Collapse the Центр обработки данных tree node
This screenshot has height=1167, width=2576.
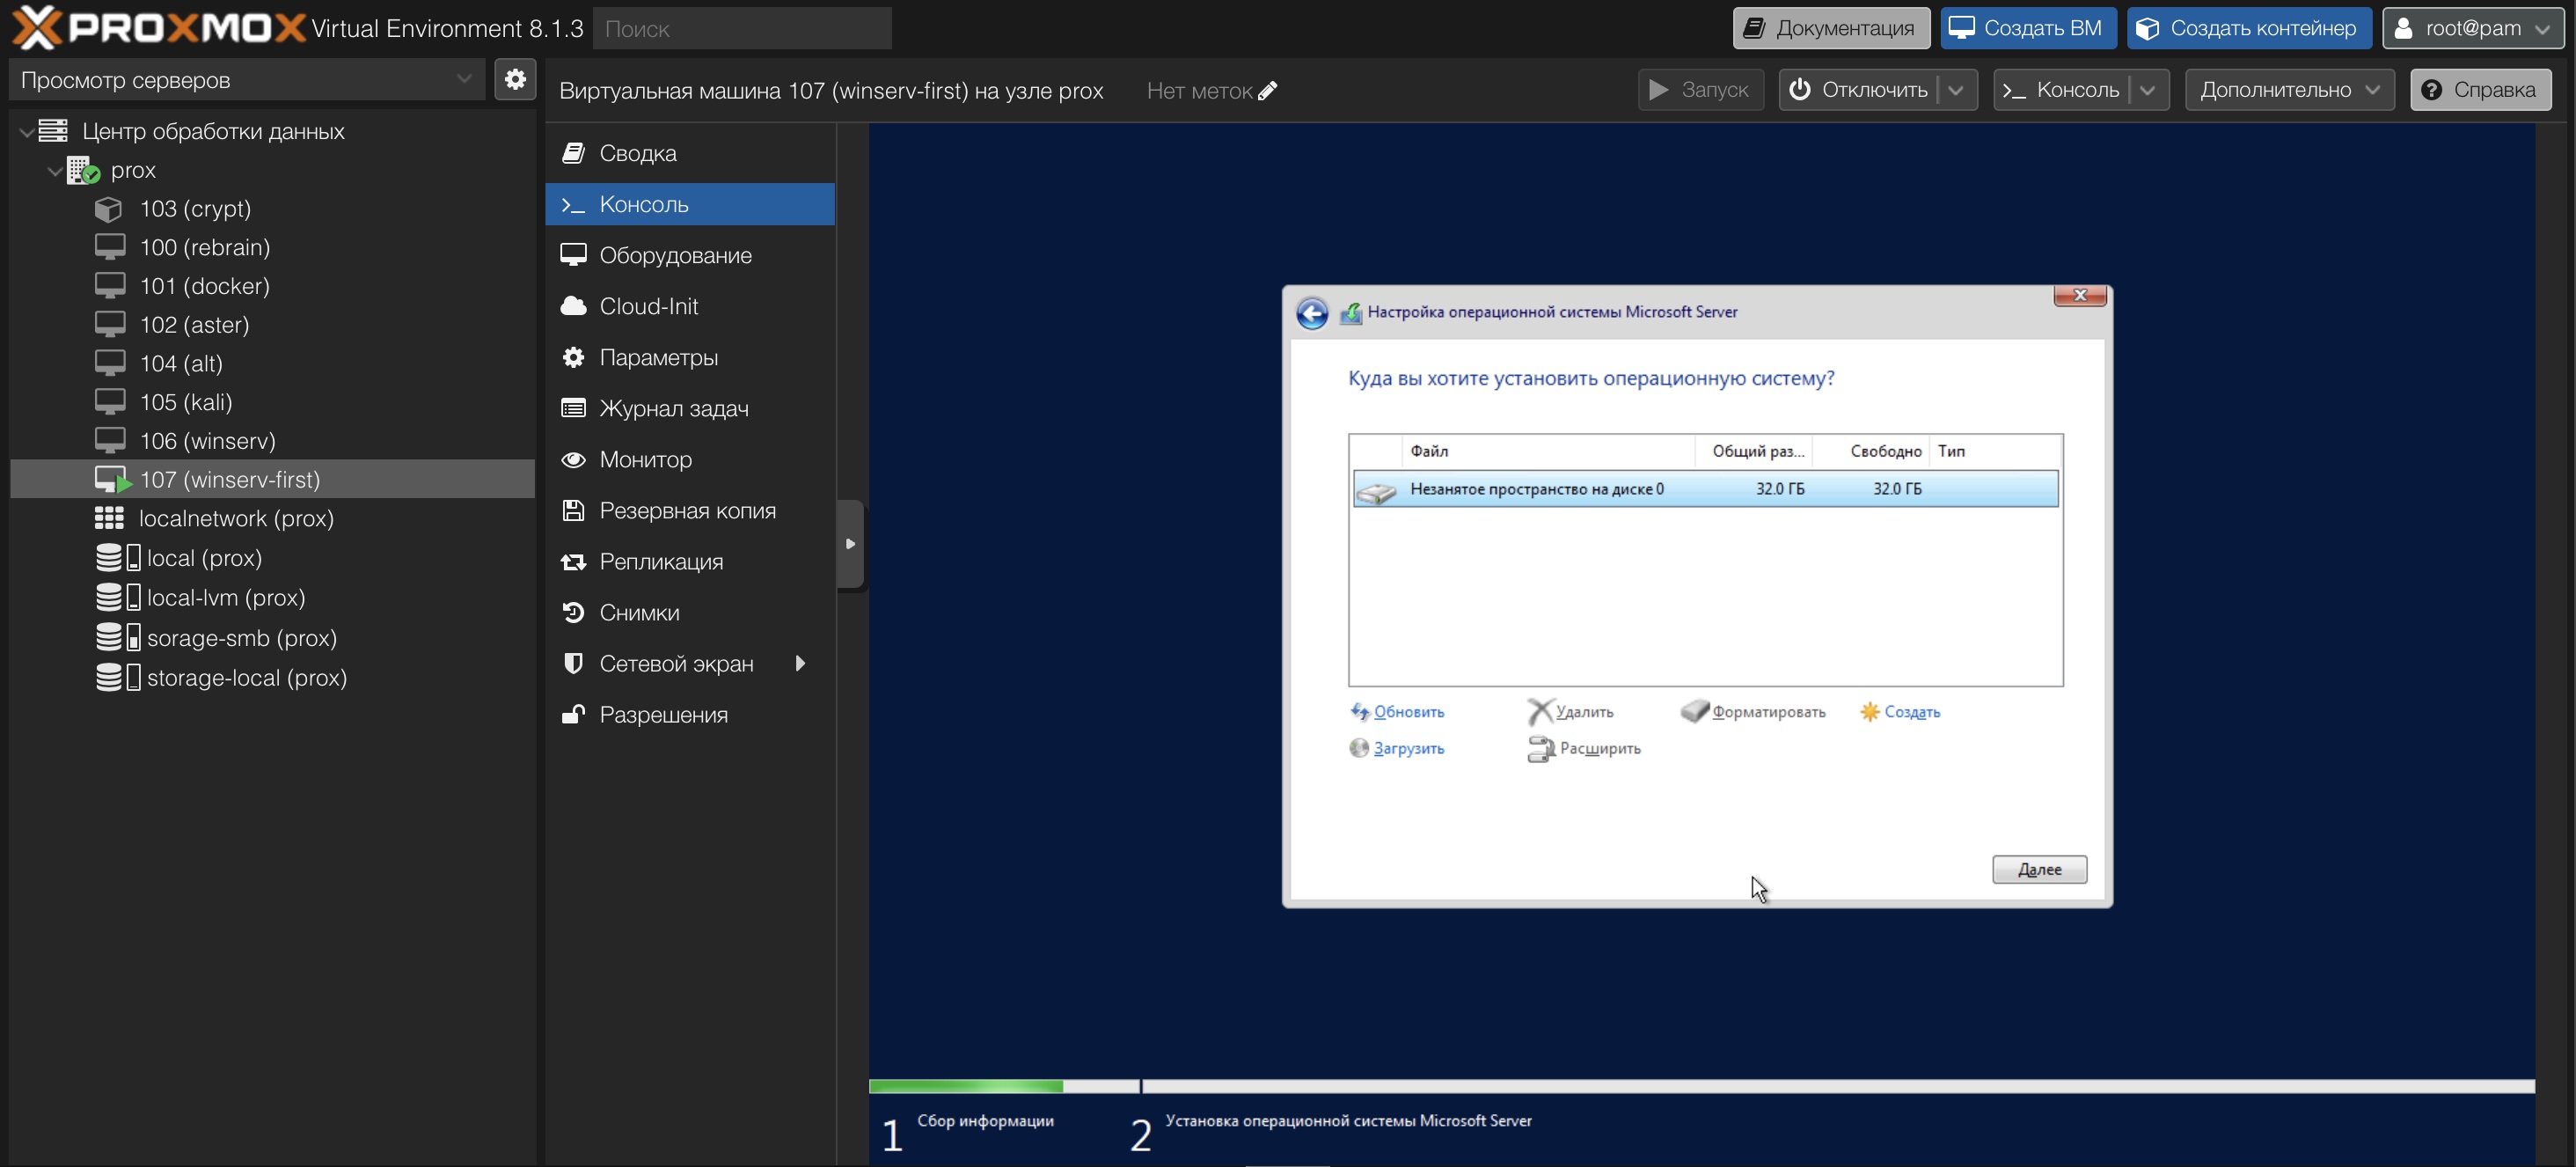(26, 132)
